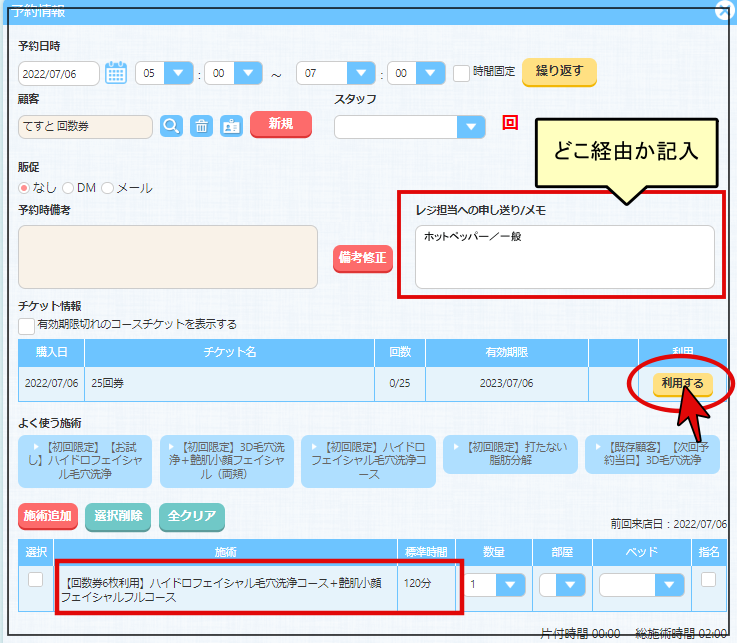Select the DM promotion radio button

pos(68,188)
